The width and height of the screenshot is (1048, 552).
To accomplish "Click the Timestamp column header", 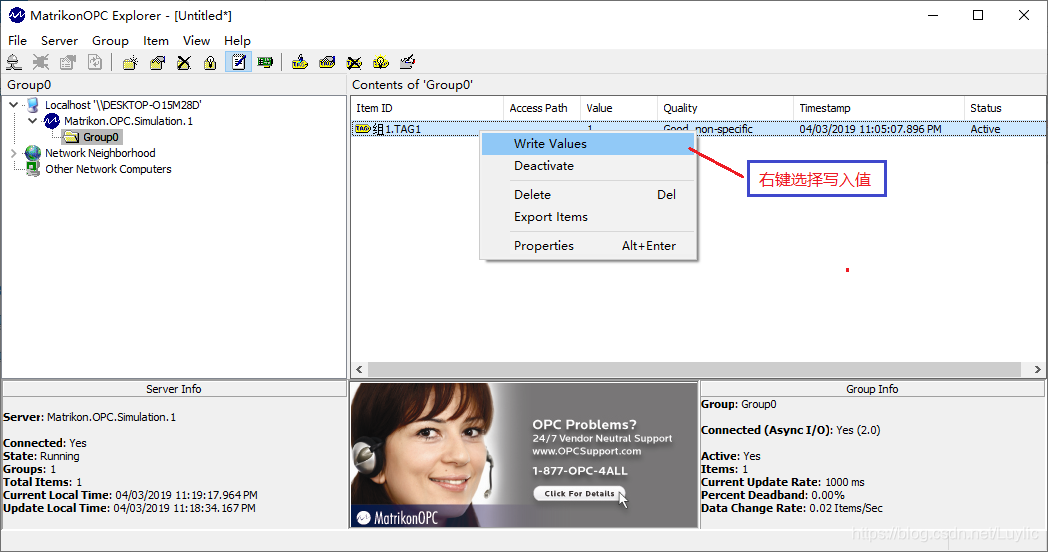I will pos(879,108).
